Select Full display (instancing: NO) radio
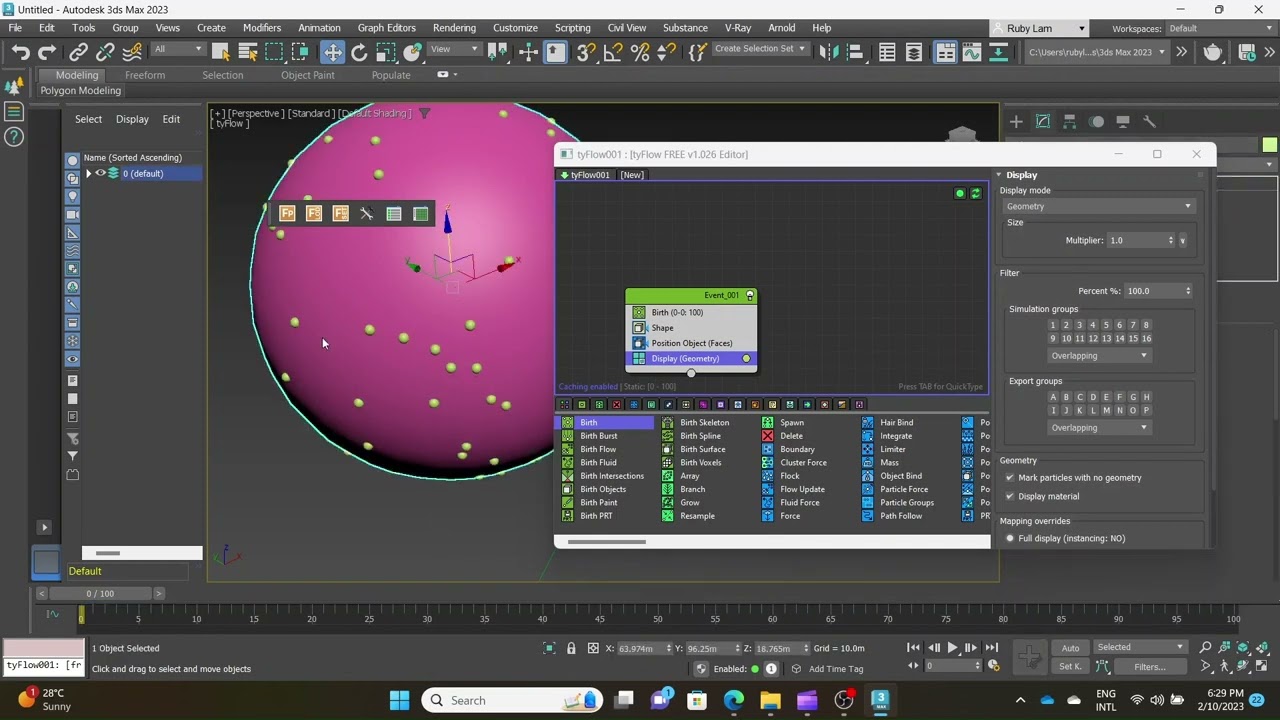 pyautogui.click(x=1010, y=538)
